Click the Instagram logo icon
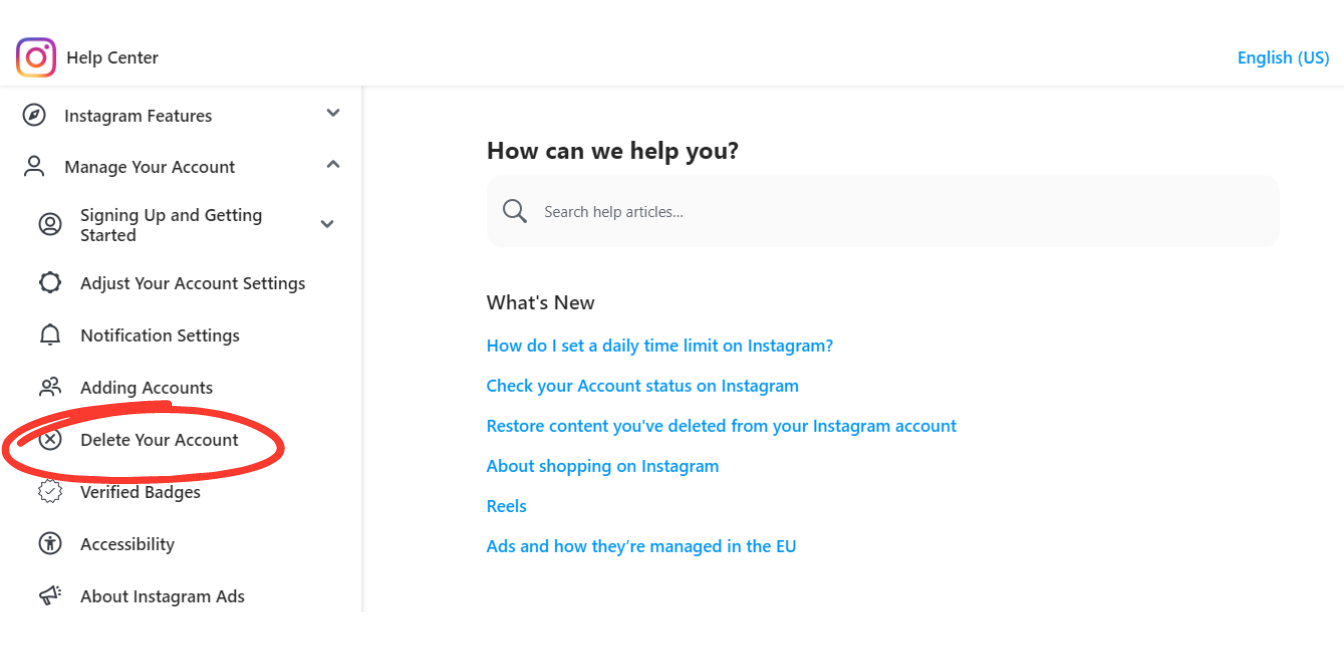 36,58
